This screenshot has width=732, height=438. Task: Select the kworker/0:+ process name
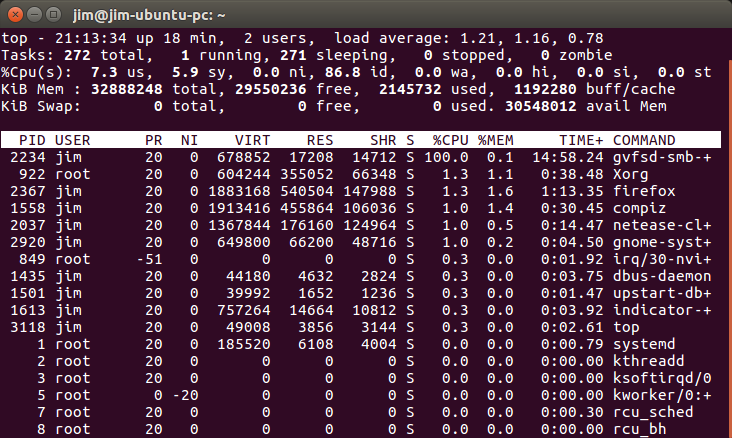pyautogui.click(x=662, y=395)
